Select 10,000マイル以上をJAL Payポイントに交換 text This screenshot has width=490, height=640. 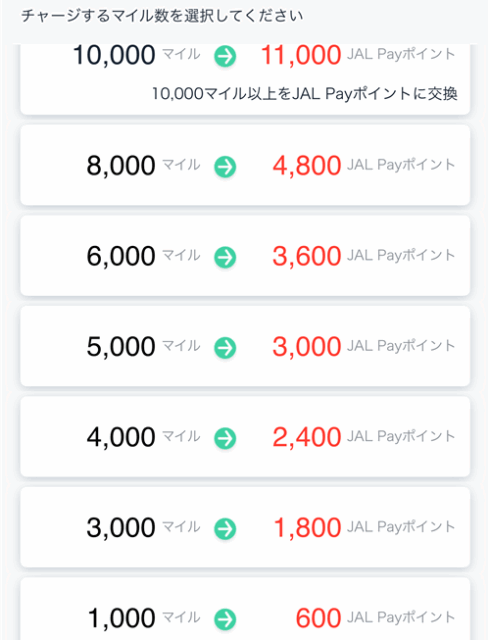[304, 94]
